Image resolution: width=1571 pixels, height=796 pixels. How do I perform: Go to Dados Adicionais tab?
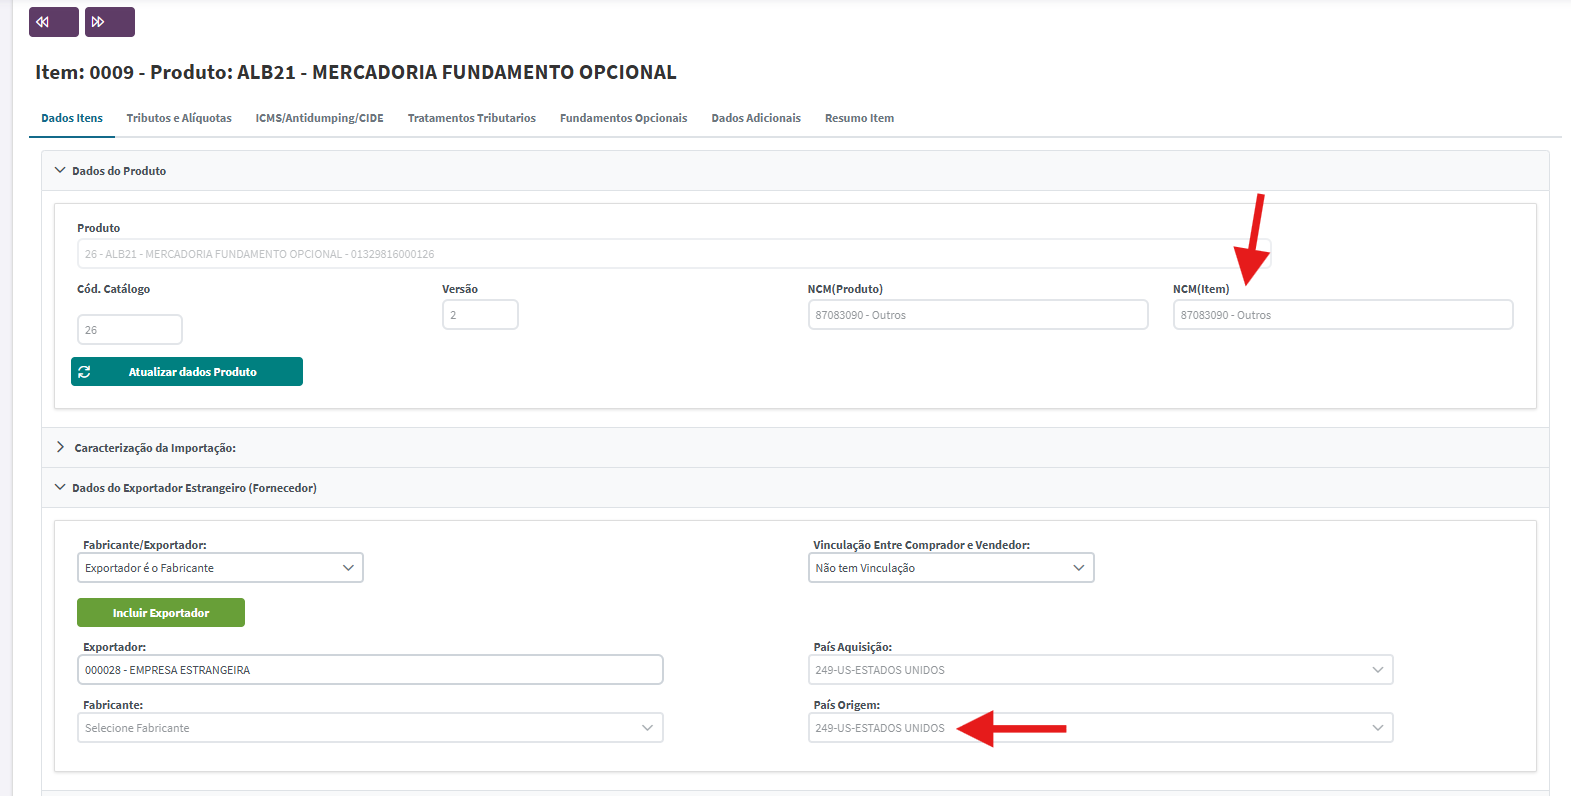click(x=756, y=118)
